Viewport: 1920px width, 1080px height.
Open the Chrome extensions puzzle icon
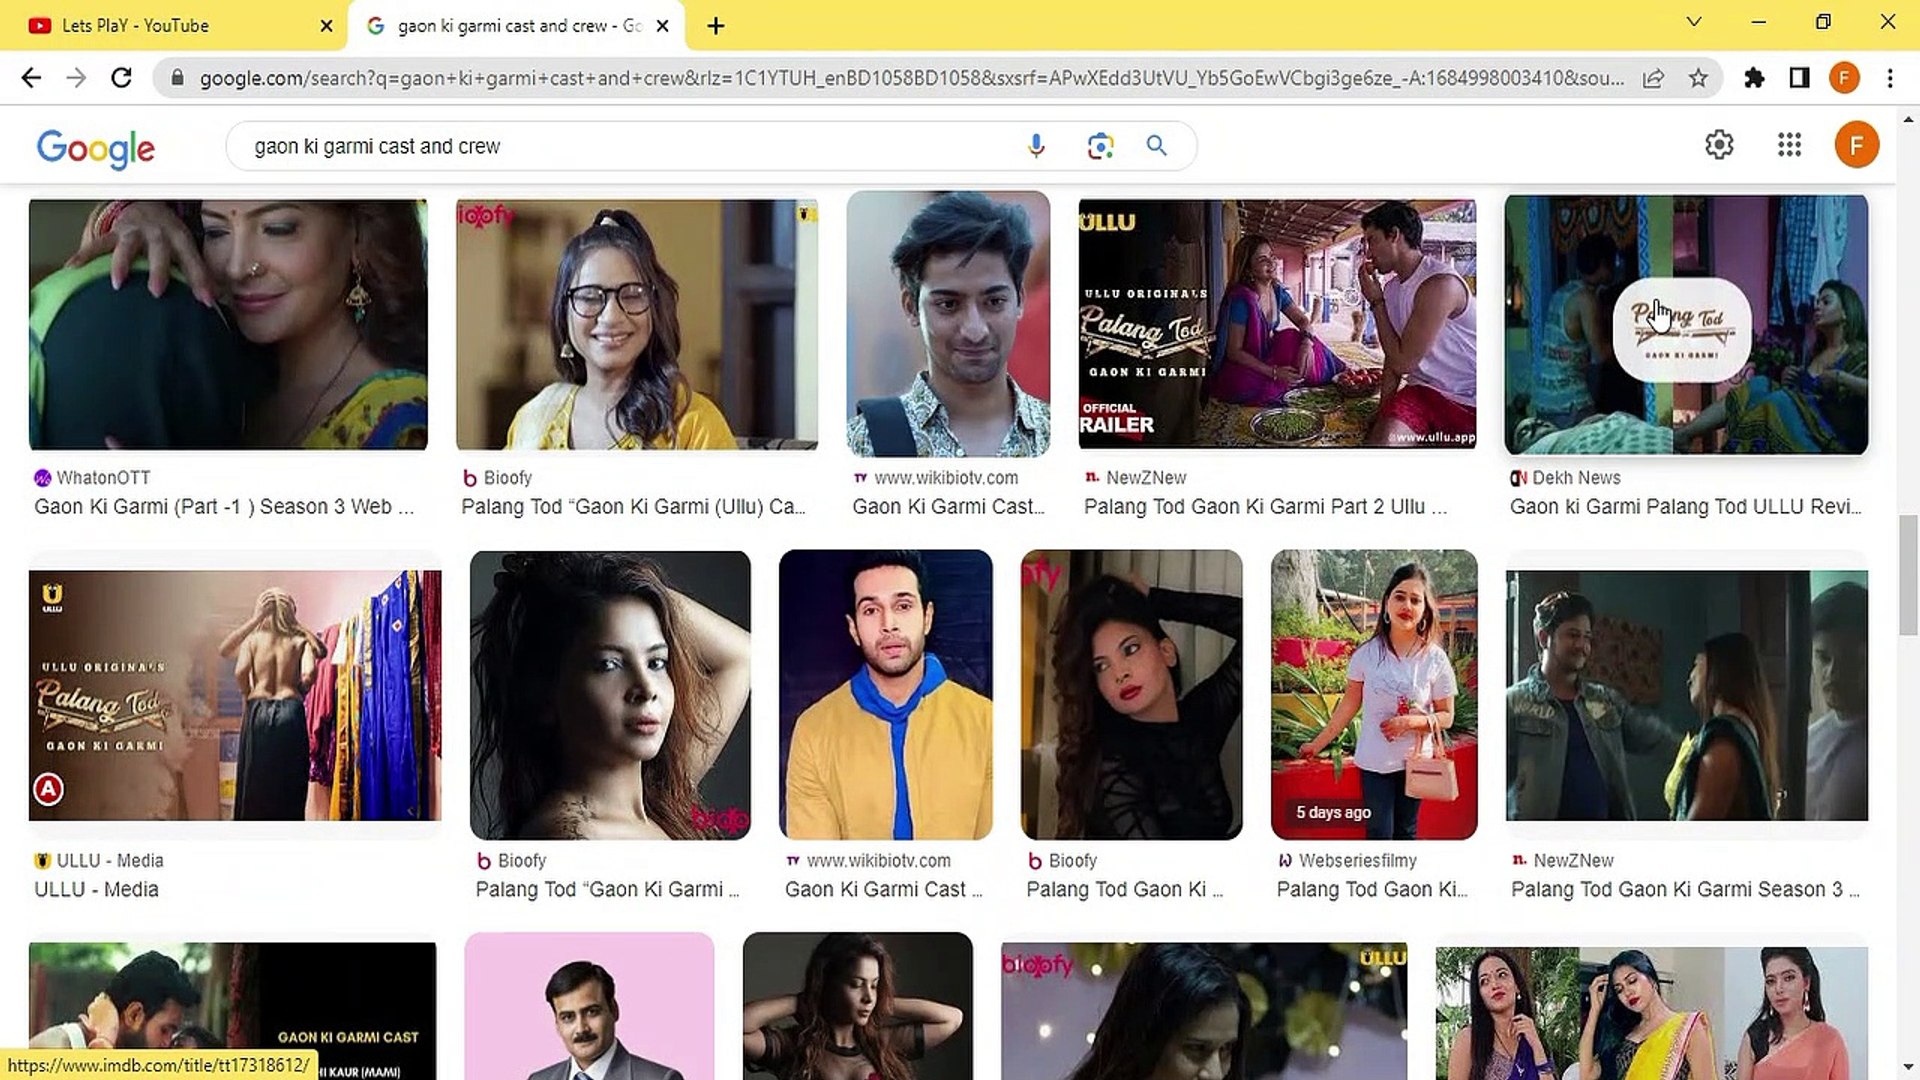coord(1754,78)
